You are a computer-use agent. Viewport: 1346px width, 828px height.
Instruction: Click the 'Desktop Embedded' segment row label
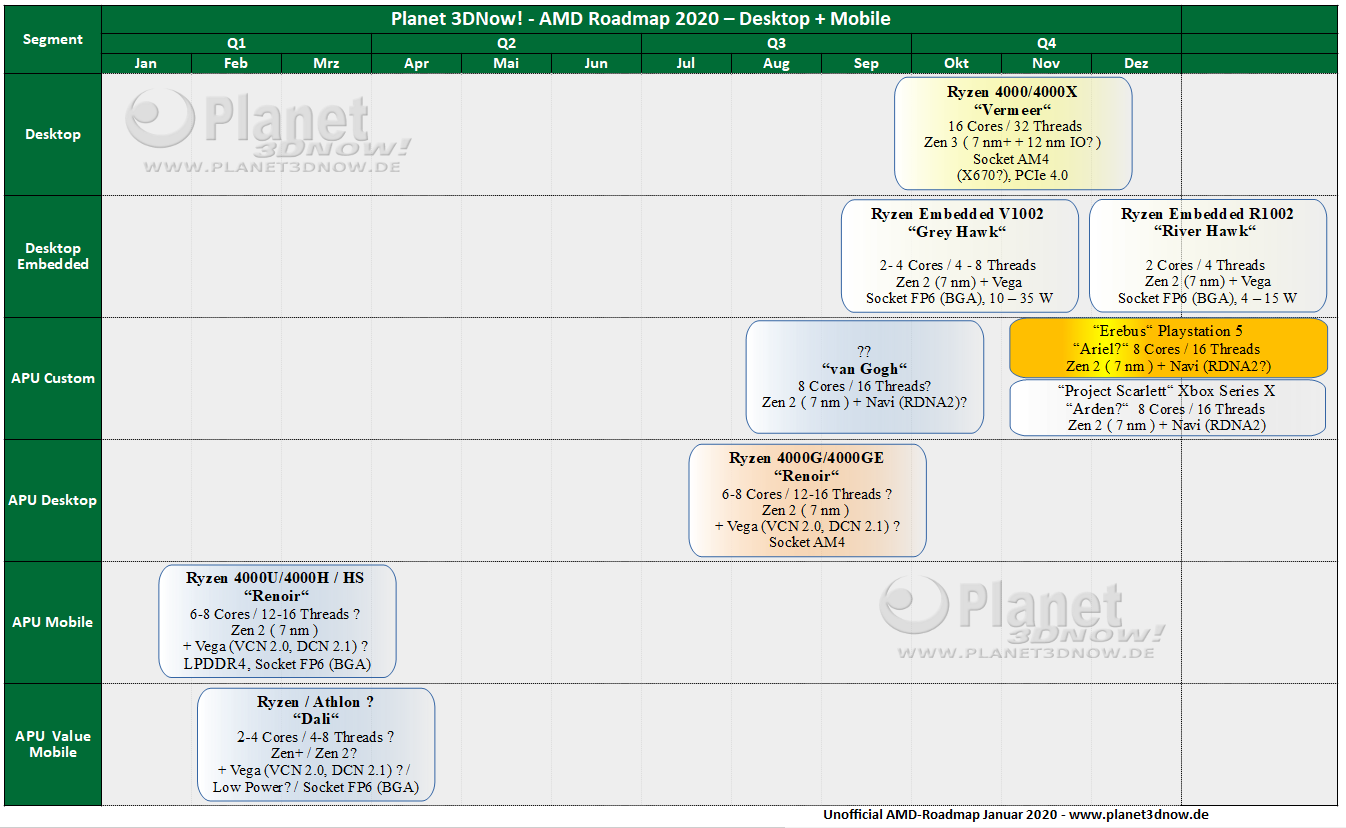(52, 256)
